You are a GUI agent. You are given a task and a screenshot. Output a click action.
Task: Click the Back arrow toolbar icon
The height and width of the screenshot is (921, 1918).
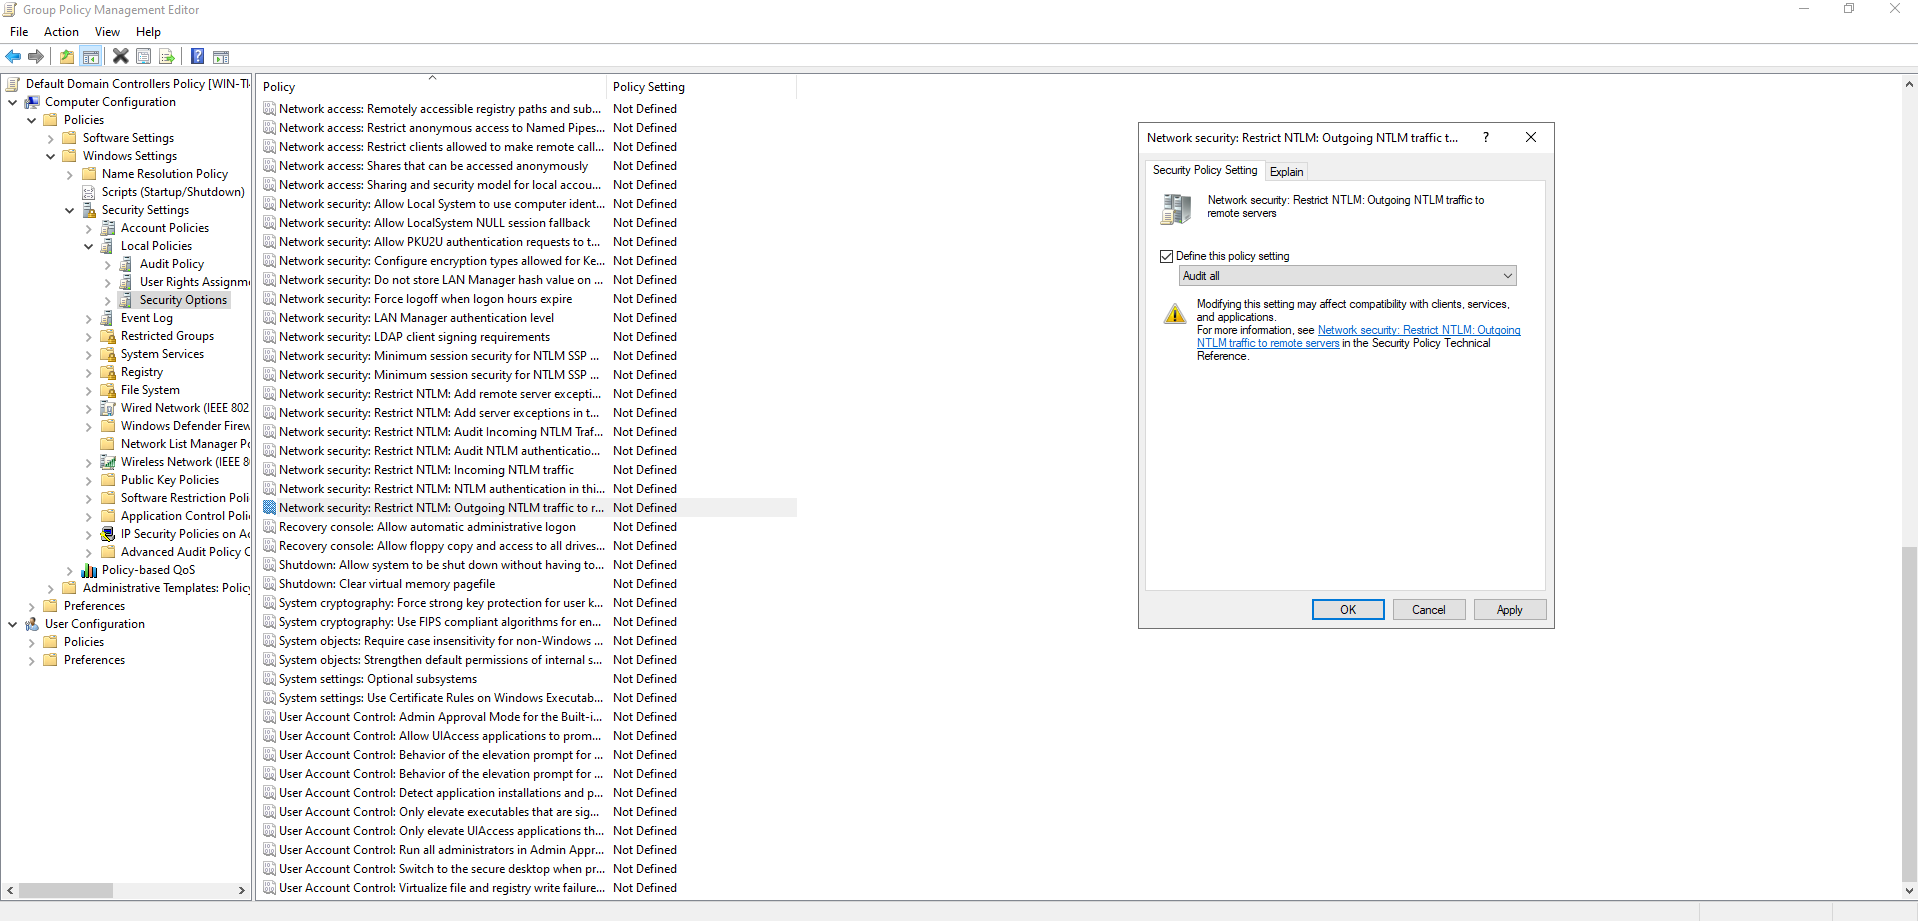point(13,57)
